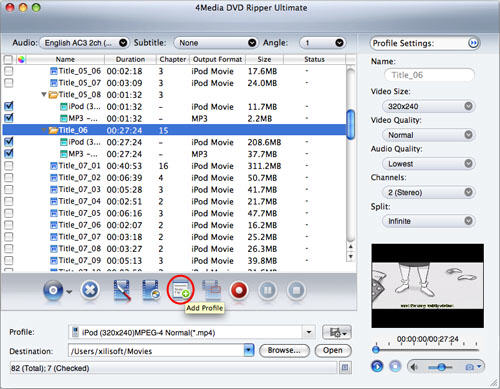
Task: Open the Video Quality dropdown
Action: tap(429, 135)
